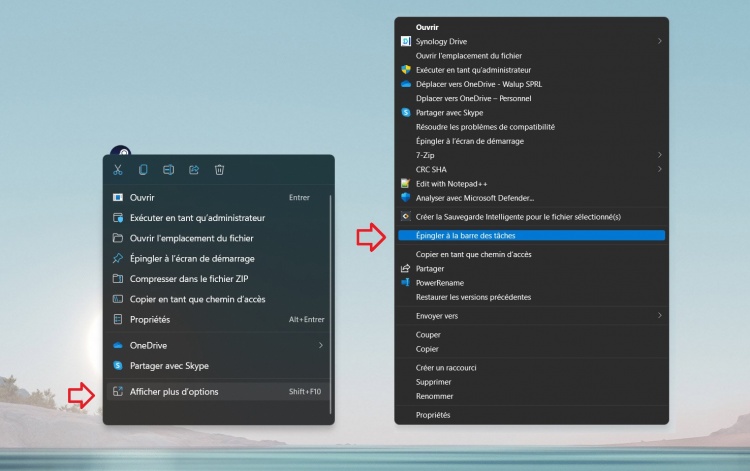Expand the Envoyer vers submenu arrow
The image size is (750, 471).
660,316
